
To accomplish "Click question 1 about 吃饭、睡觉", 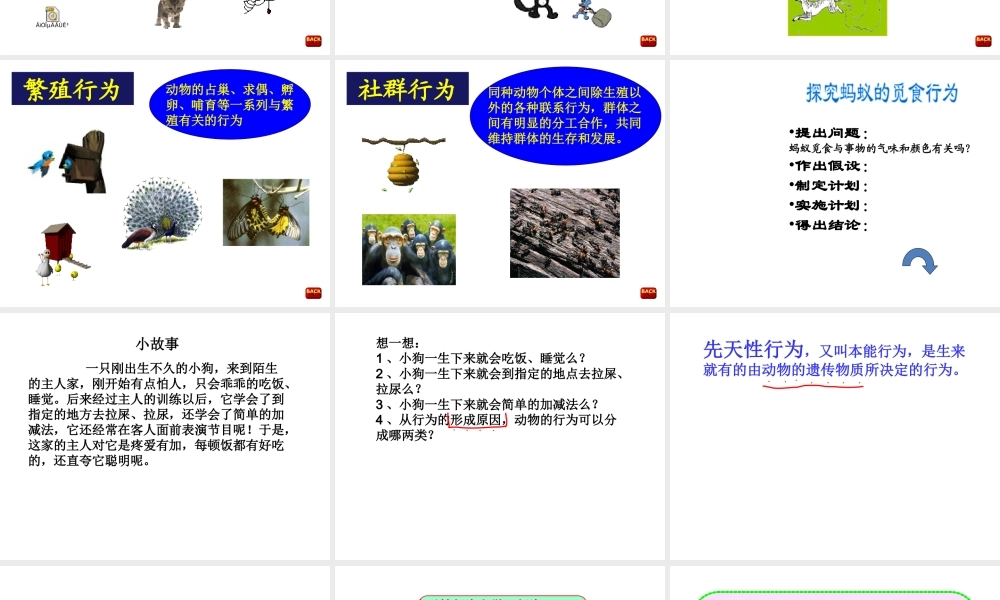I will (x=480, y=358).
